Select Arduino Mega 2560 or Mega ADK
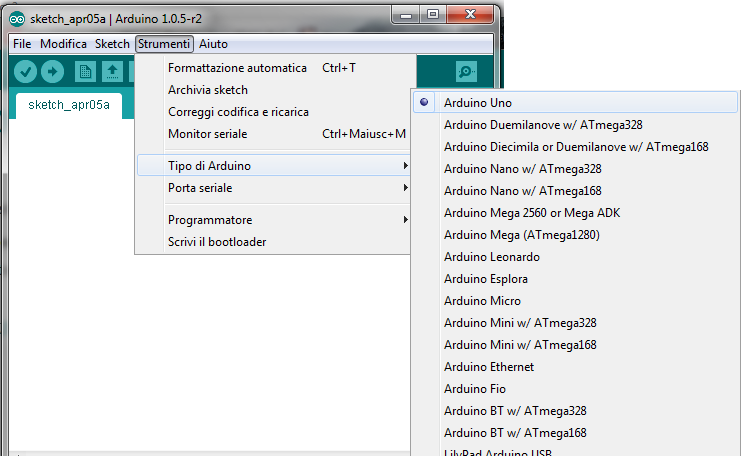The image size is (753, 459). coord(575,213)
